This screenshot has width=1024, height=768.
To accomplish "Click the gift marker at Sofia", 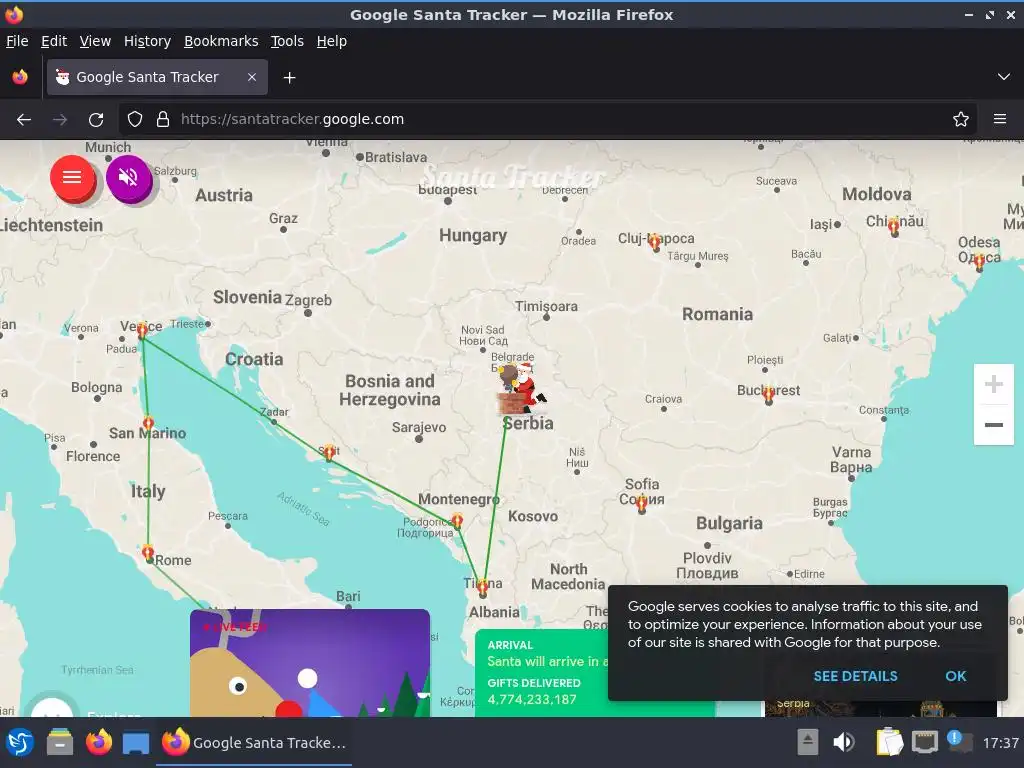I will click(641, 503).
